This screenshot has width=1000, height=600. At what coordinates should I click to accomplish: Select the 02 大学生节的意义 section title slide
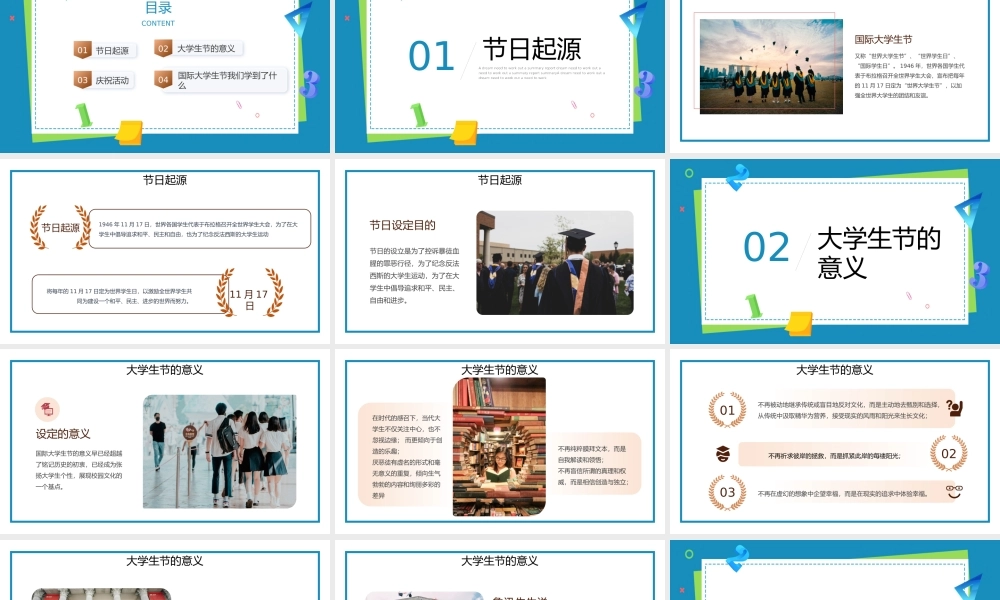click(835, 251)
